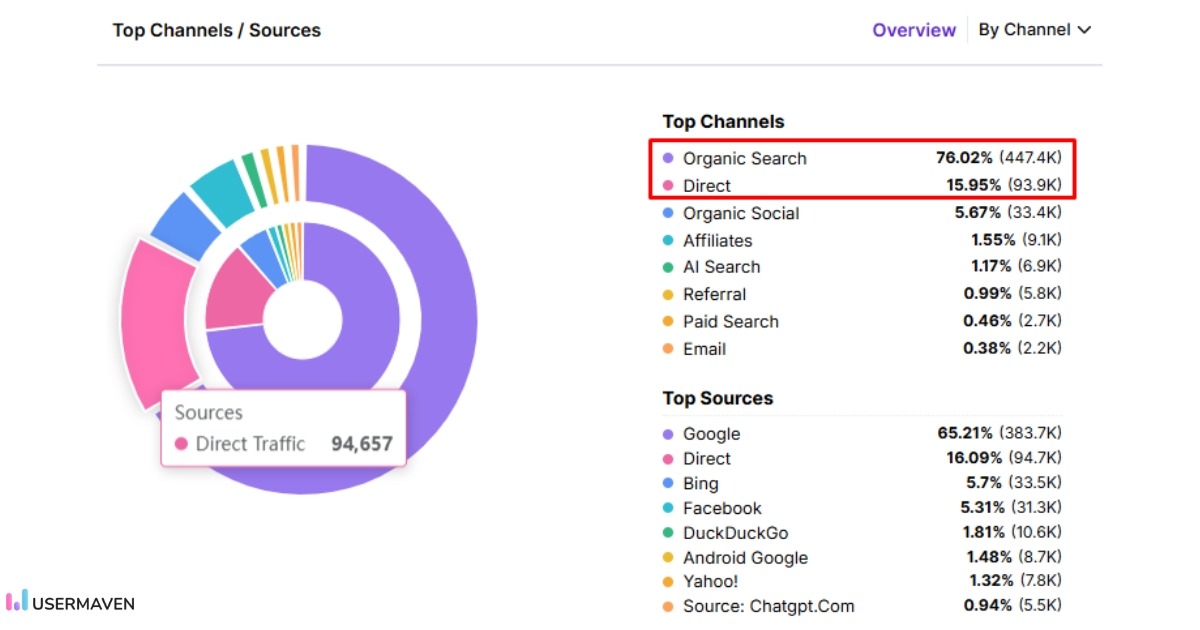Open the Top Channels / Sources heading
This screenshot has height=630, width=1200.
(x=217, y=30)
